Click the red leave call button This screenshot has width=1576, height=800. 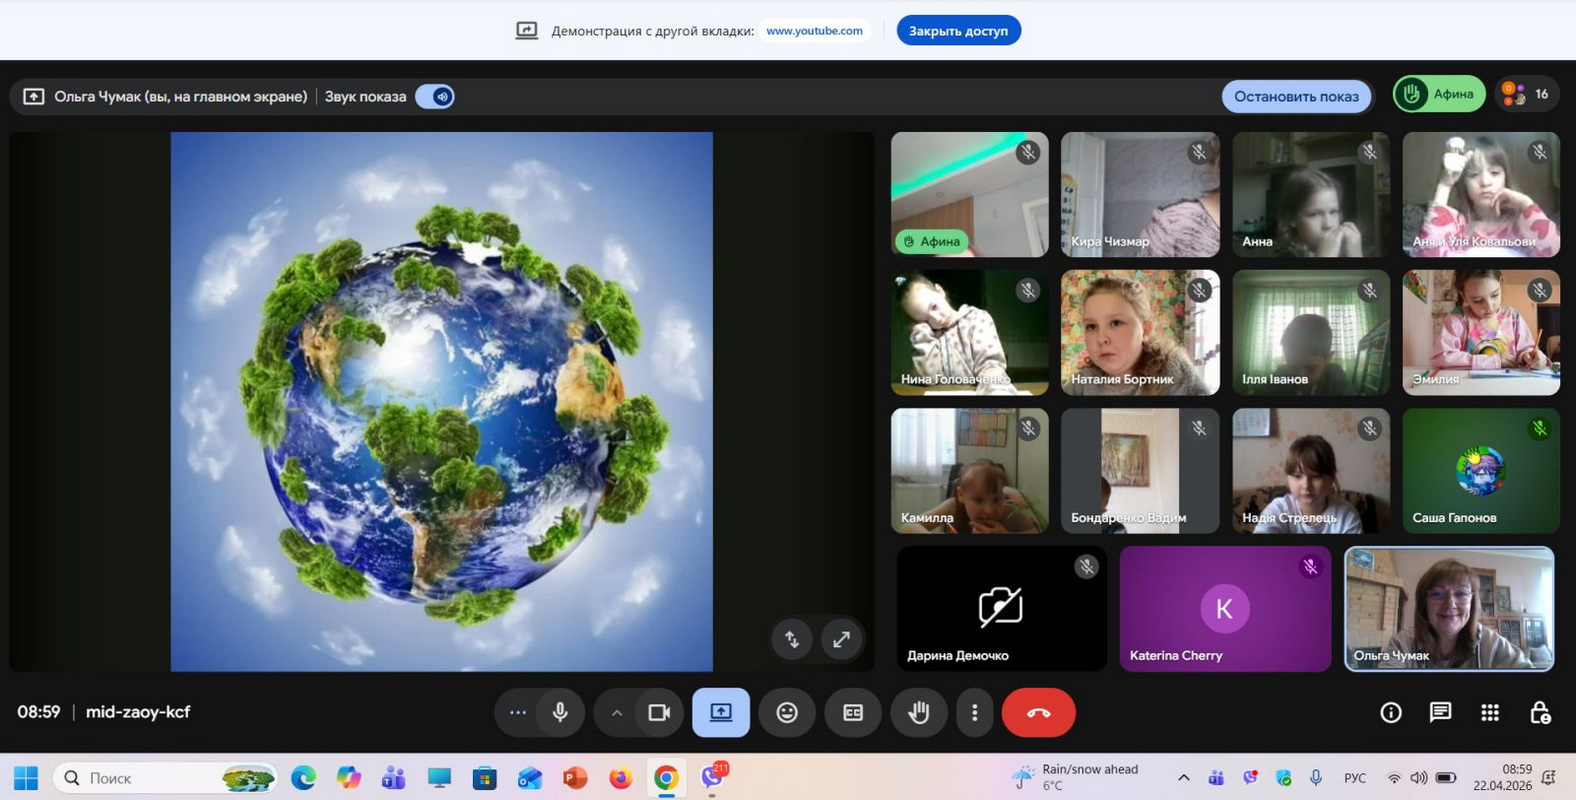(x=1038, y=712)
